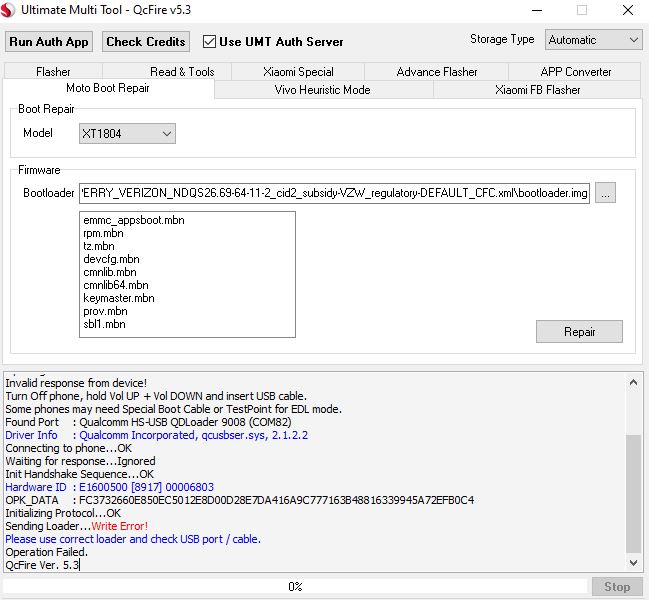649x600 pixels.
Task: Expand the Model XT1804 dropdown
Action: [x=127, y=134]
